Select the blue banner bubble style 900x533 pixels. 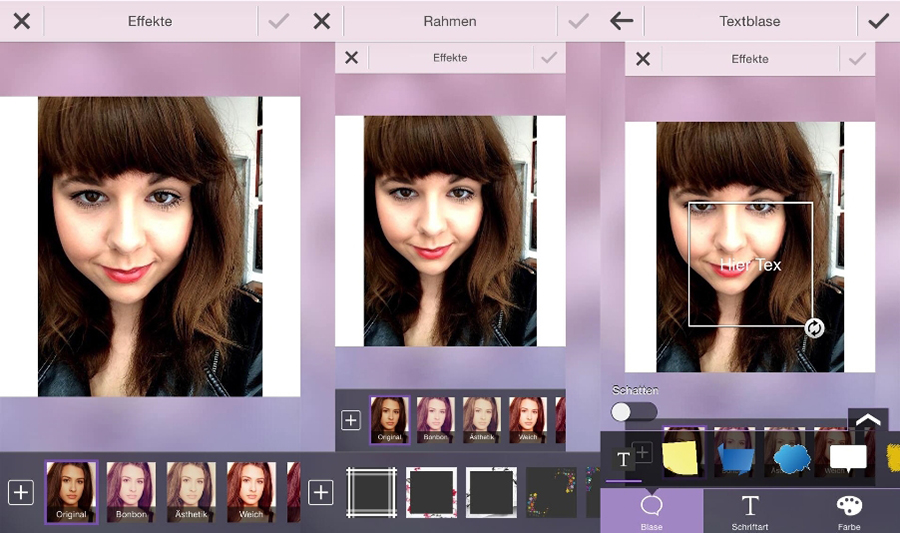click(x=738, y=458)
